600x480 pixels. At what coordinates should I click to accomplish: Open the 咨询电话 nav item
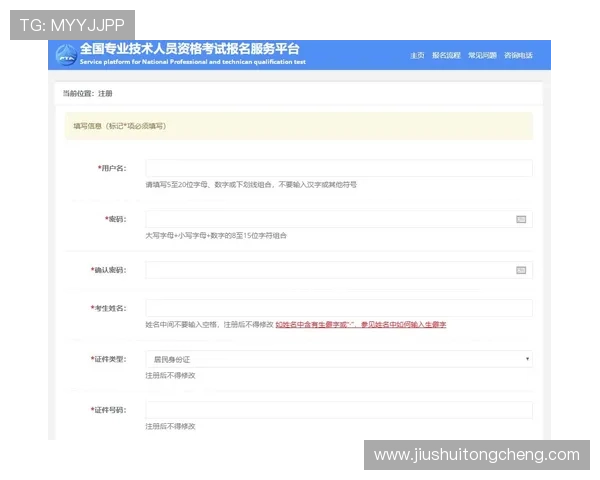tap(518, 56)
